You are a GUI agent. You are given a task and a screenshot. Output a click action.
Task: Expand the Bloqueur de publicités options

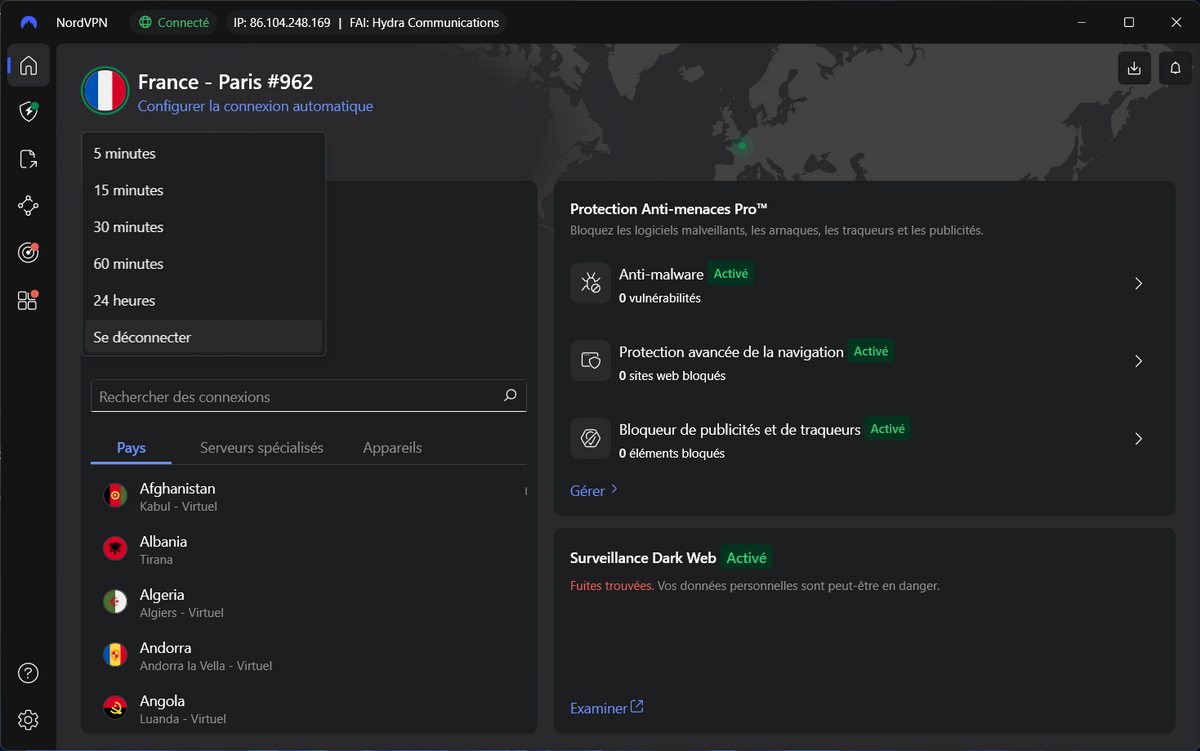click(1138, 438)
